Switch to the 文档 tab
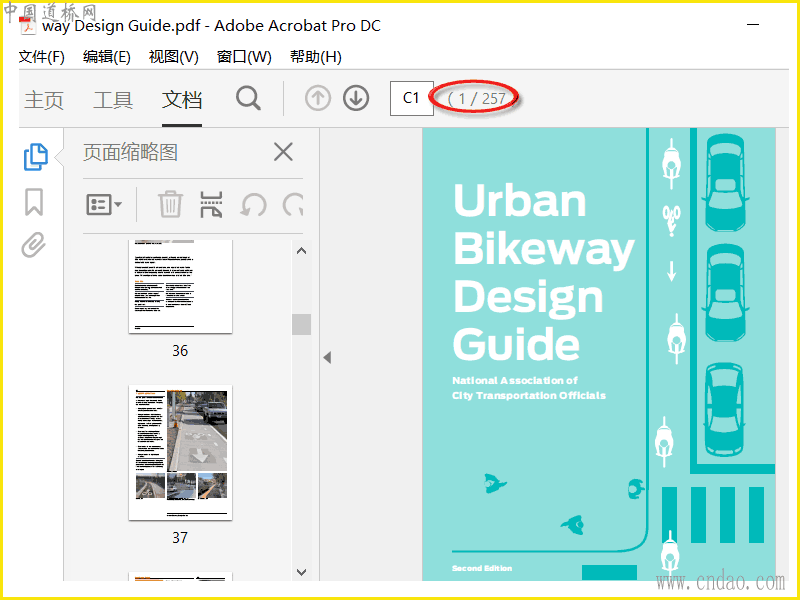800x600 pixels. tap(182, 99)
